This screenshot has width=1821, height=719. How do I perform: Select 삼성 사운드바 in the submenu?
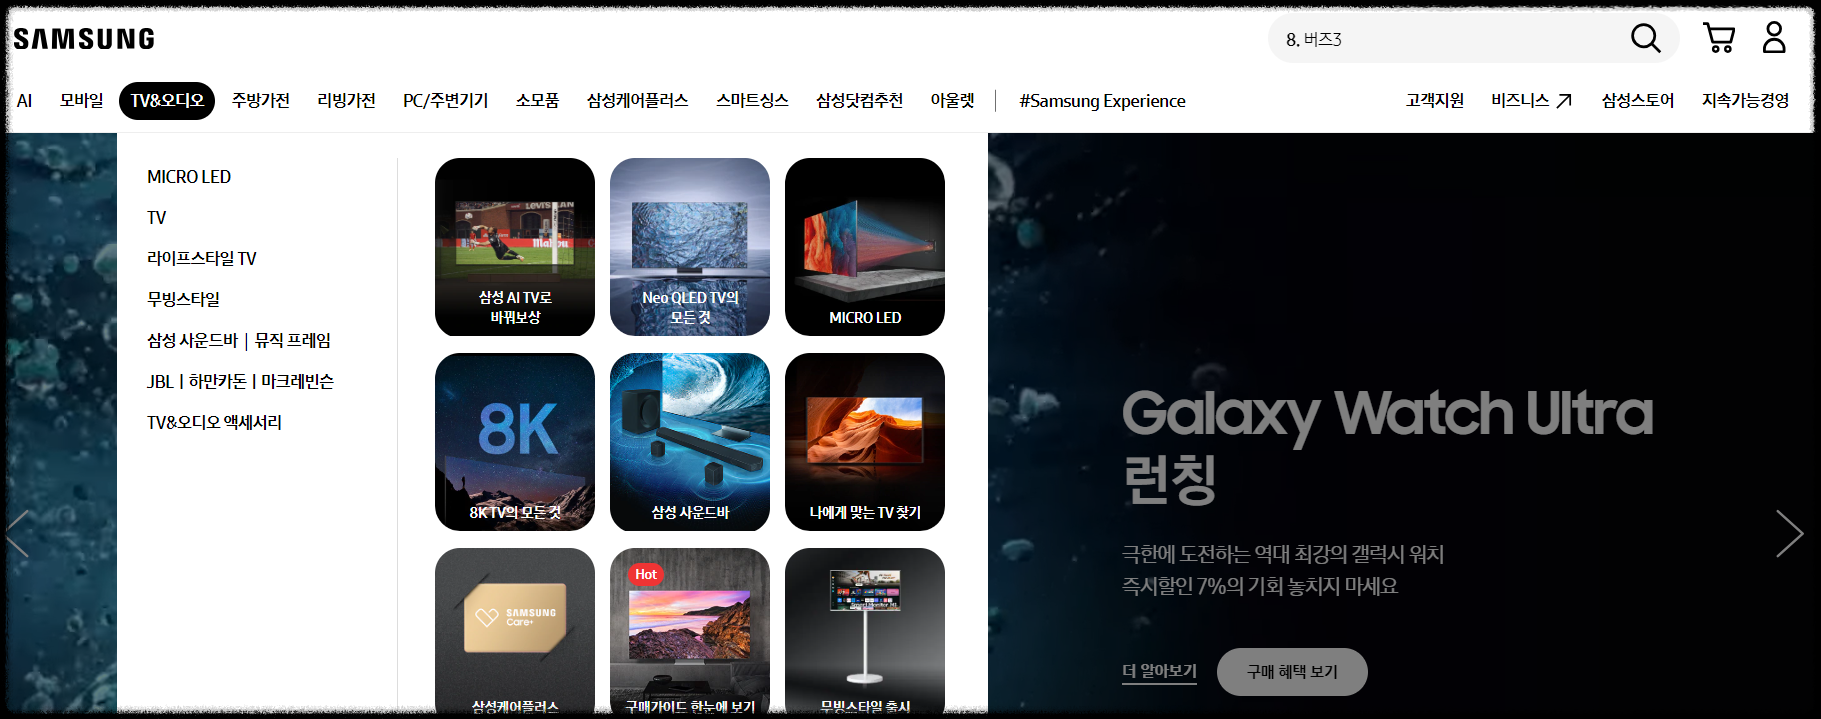point(192,341)
